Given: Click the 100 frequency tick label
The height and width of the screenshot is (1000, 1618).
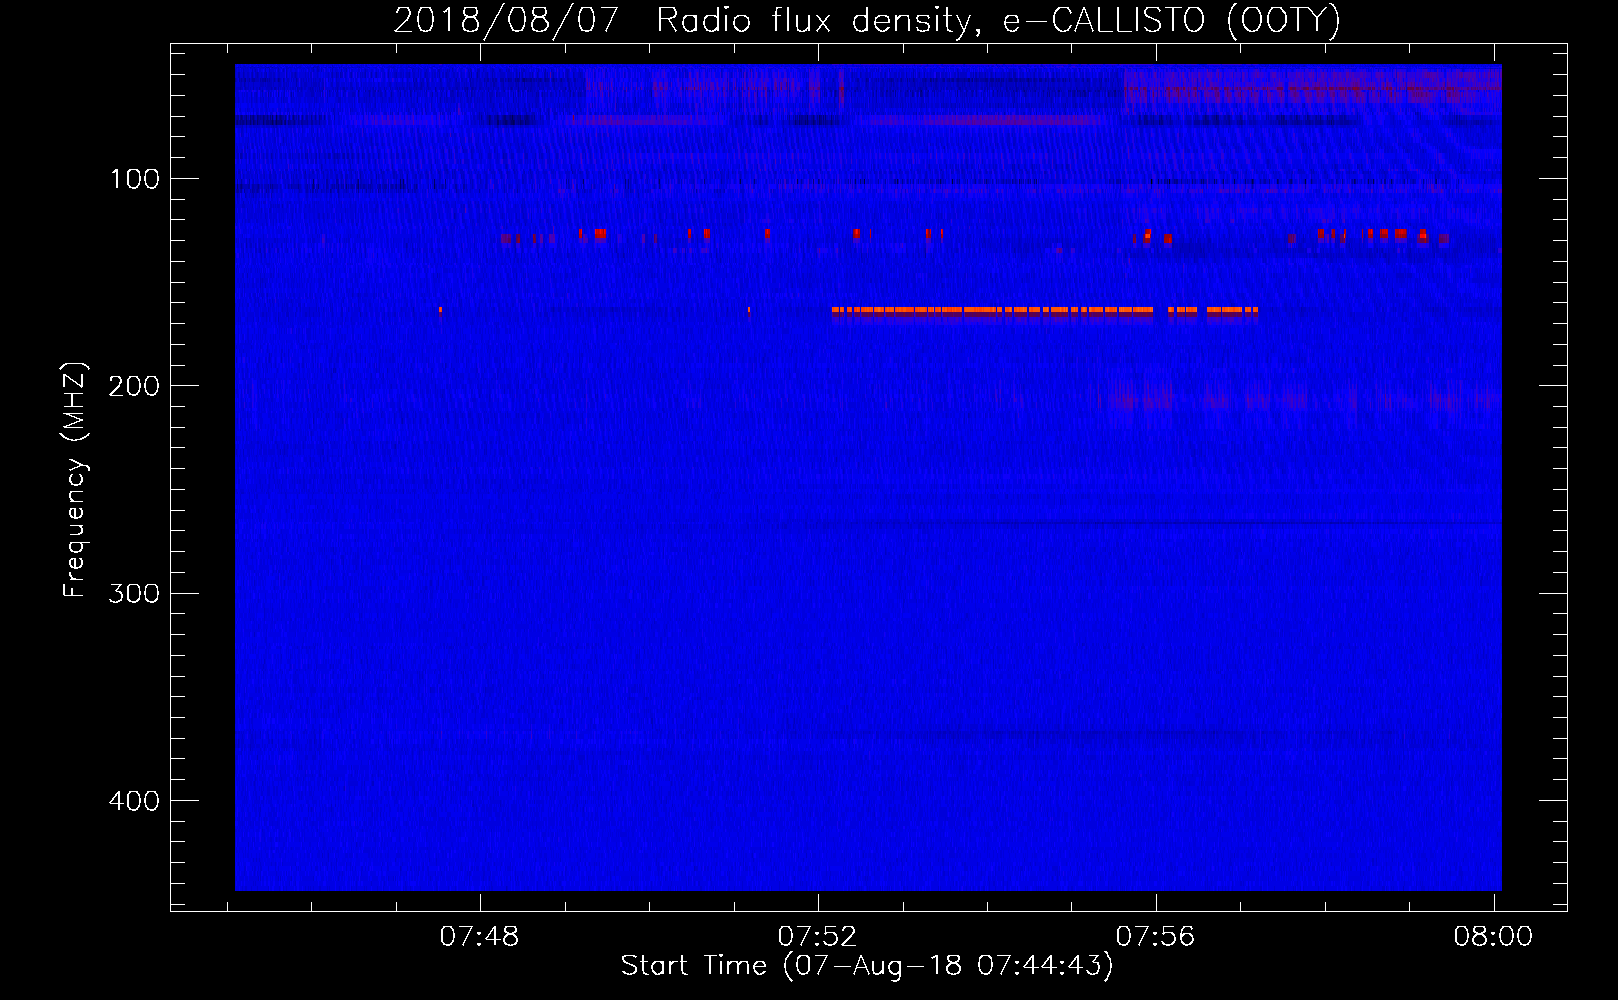Looking at the screenshot, I should click(x=135, y=179).
